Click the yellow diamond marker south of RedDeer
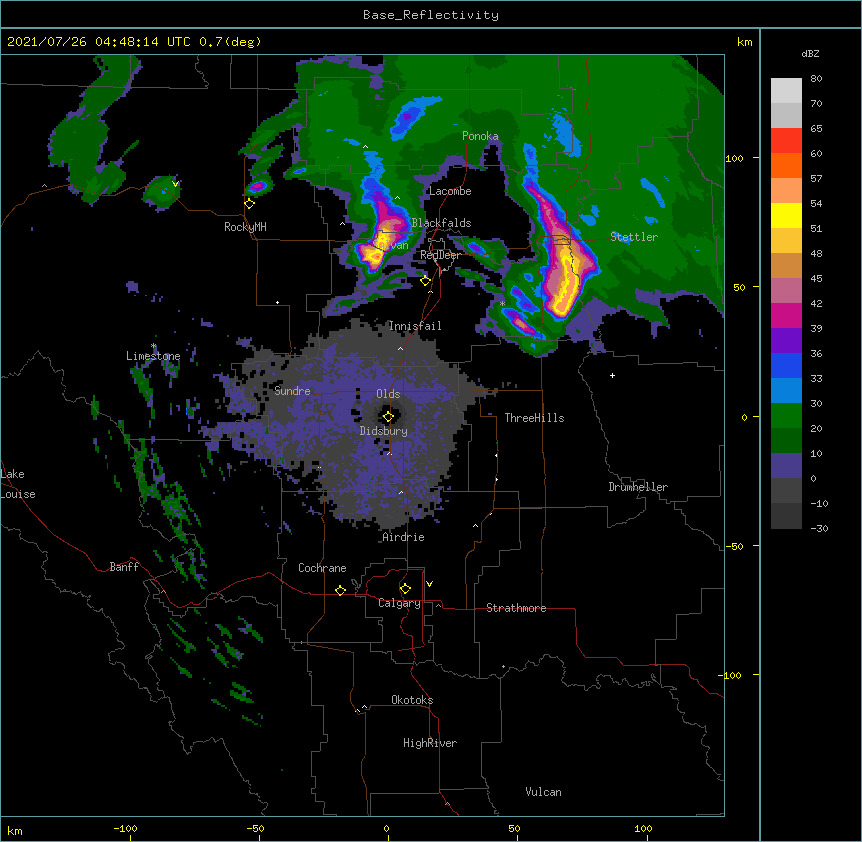This screenshot has width=862, height=842. coord(425,281)
